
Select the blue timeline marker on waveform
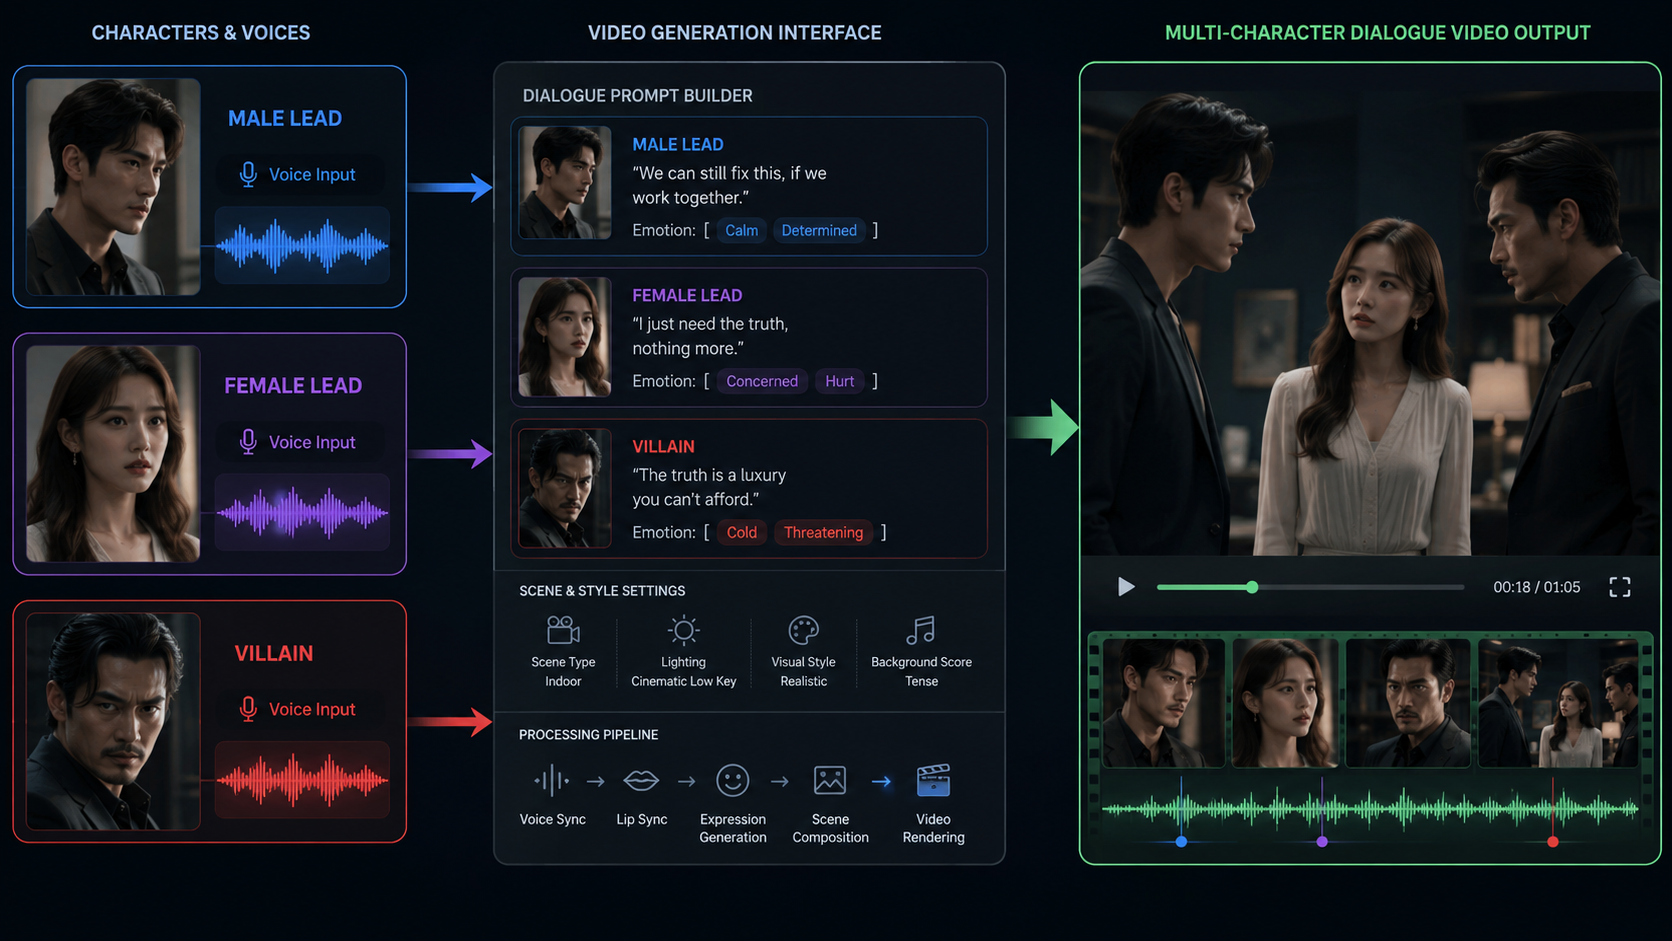1181,842
